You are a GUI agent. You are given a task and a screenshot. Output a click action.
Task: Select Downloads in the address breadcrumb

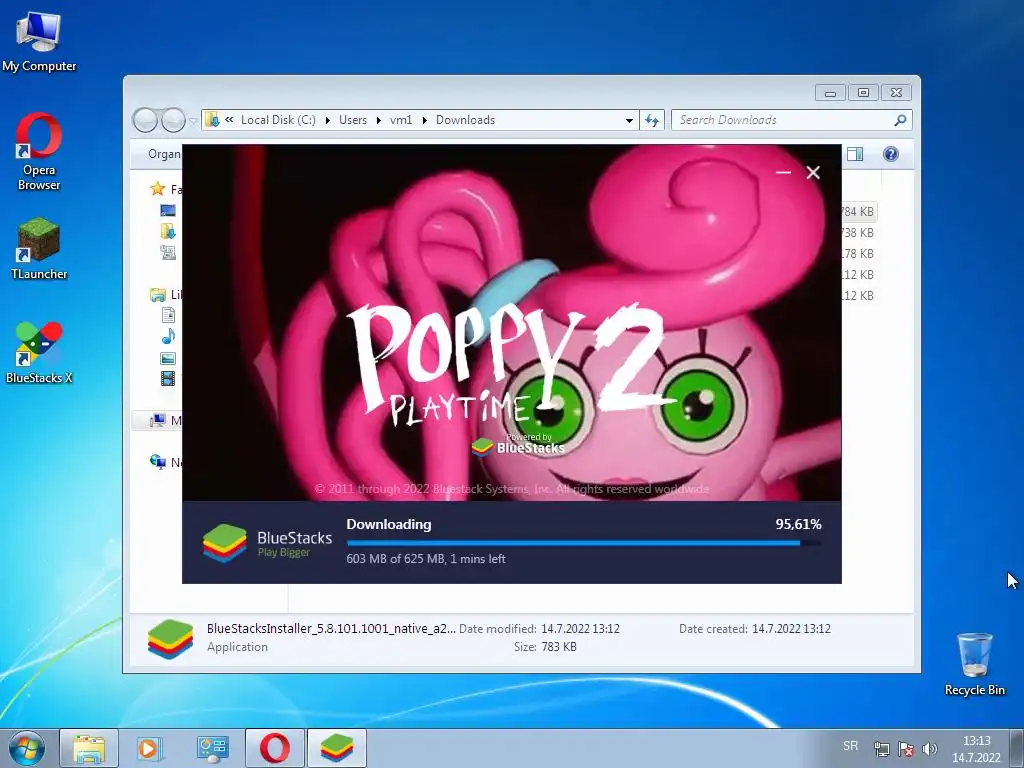pyautogui.click(x=466, y=120)
